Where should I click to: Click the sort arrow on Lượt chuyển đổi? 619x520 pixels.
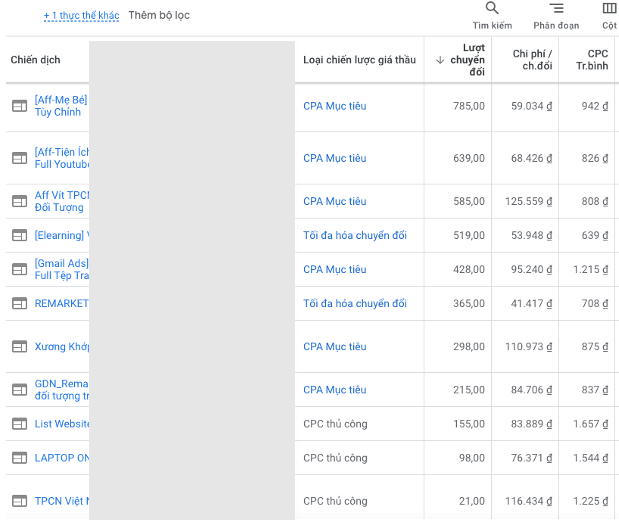coord(440,60)
